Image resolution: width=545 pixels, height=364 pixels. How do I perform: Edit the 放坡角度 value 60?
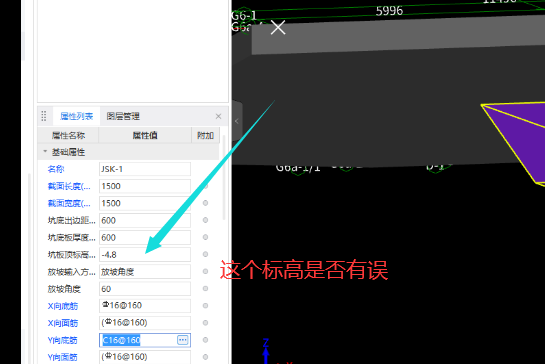[x=145, y=289]
